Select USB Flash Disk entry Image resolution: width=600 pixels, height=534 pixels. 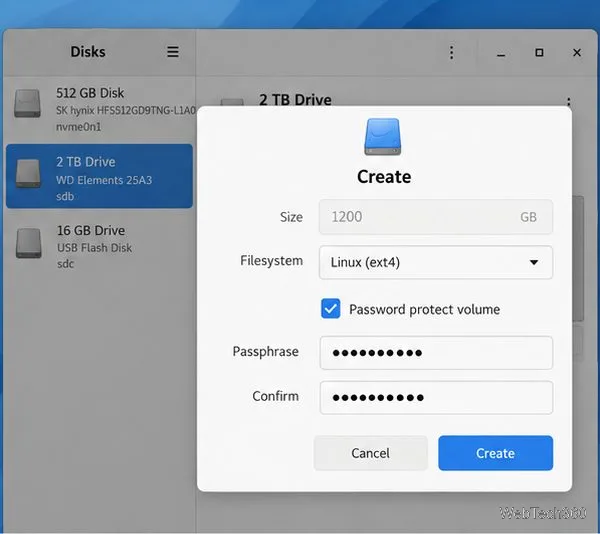99,246
